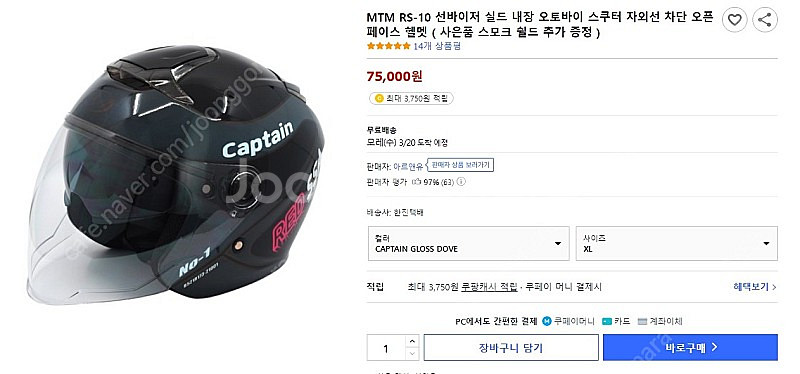Open the 컬러 CAPTAIN GLOSS DOVE dropdown
The image size is (800, 374).
tap(468, 243)
